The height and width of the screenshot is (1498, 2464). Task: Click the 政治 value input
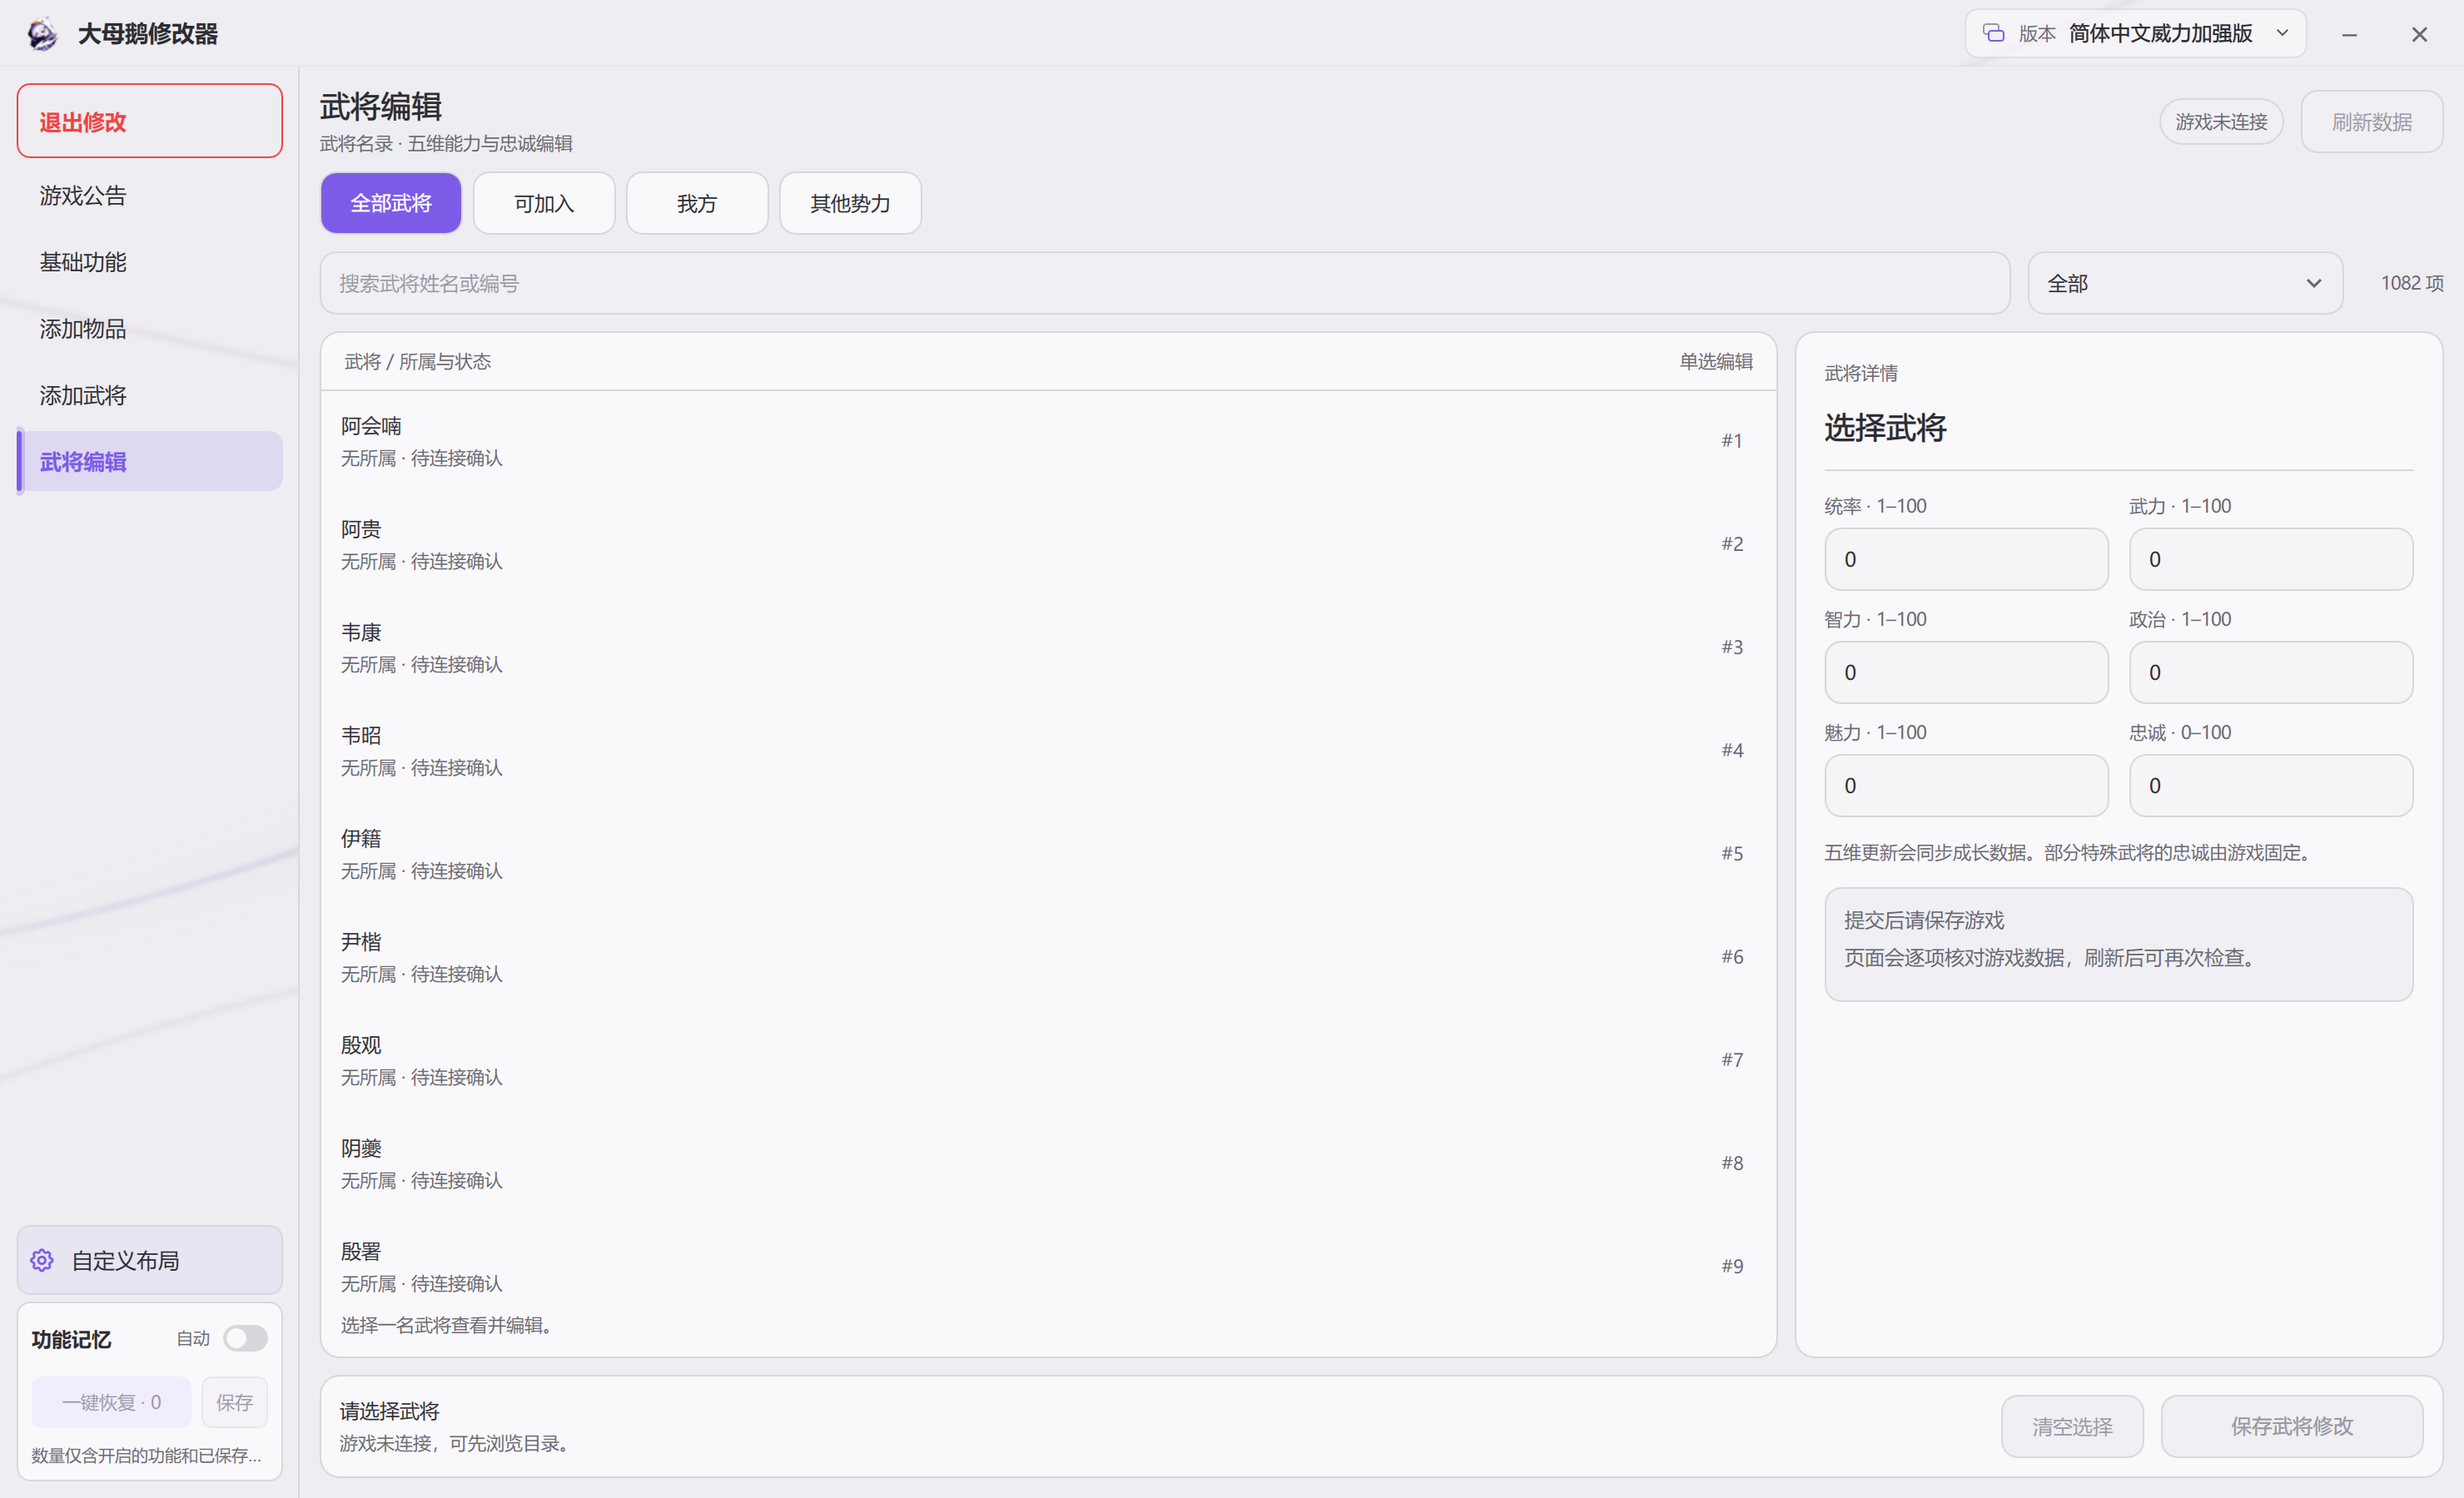pos(2271,672)
